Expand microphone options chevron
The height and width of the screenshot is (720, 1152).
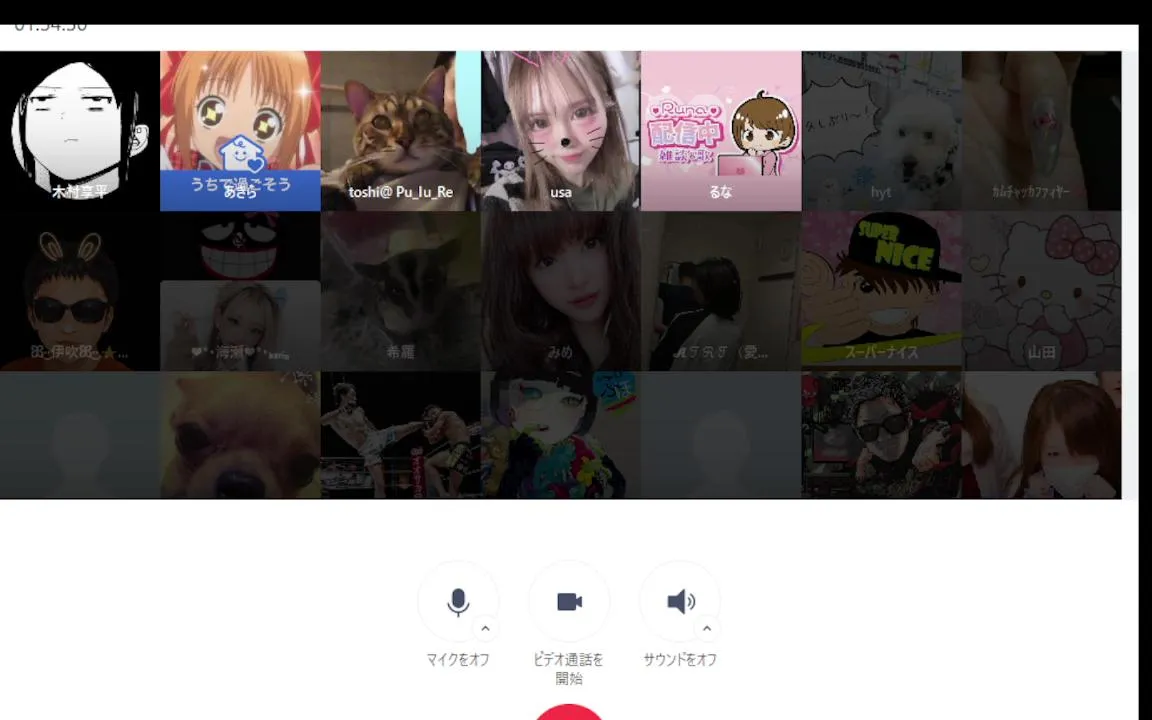[x=485, y=628]
